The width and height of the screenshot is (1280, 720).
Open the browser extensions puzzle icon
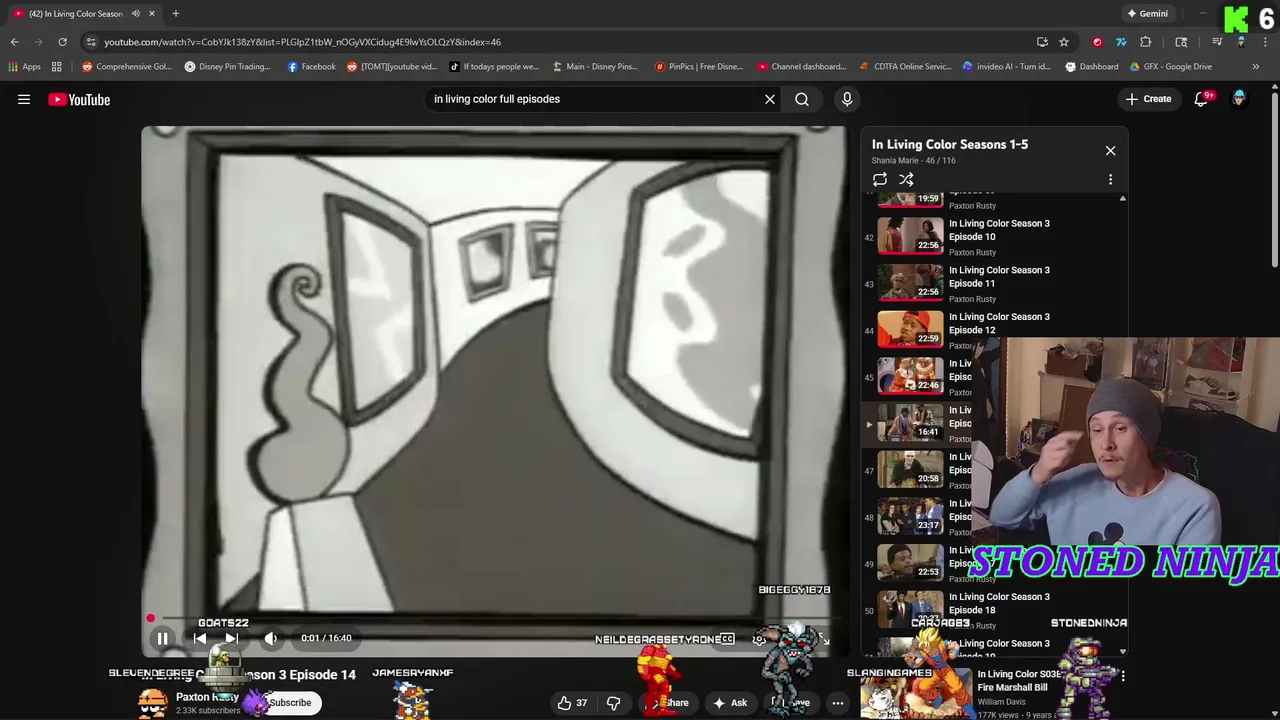[x=1146, y=42]
